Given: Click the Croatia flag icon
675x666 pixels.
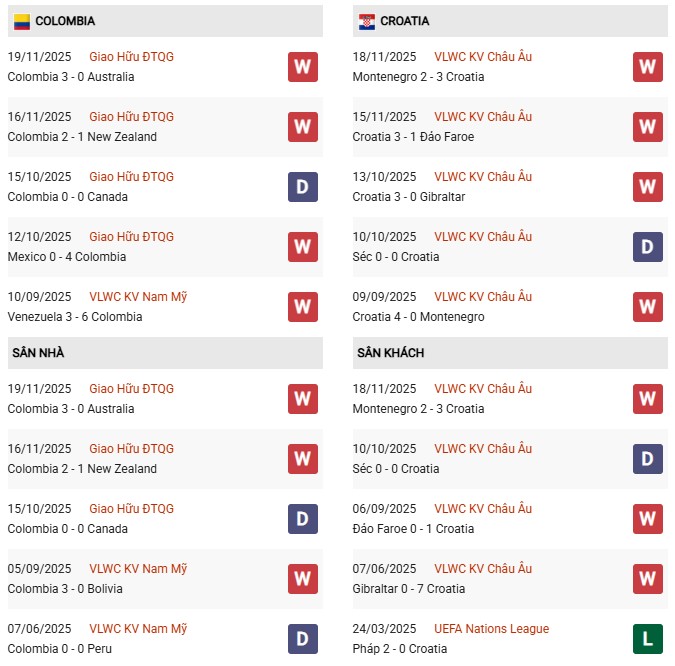Looking at the screenshot, I should tap(367, 21).
